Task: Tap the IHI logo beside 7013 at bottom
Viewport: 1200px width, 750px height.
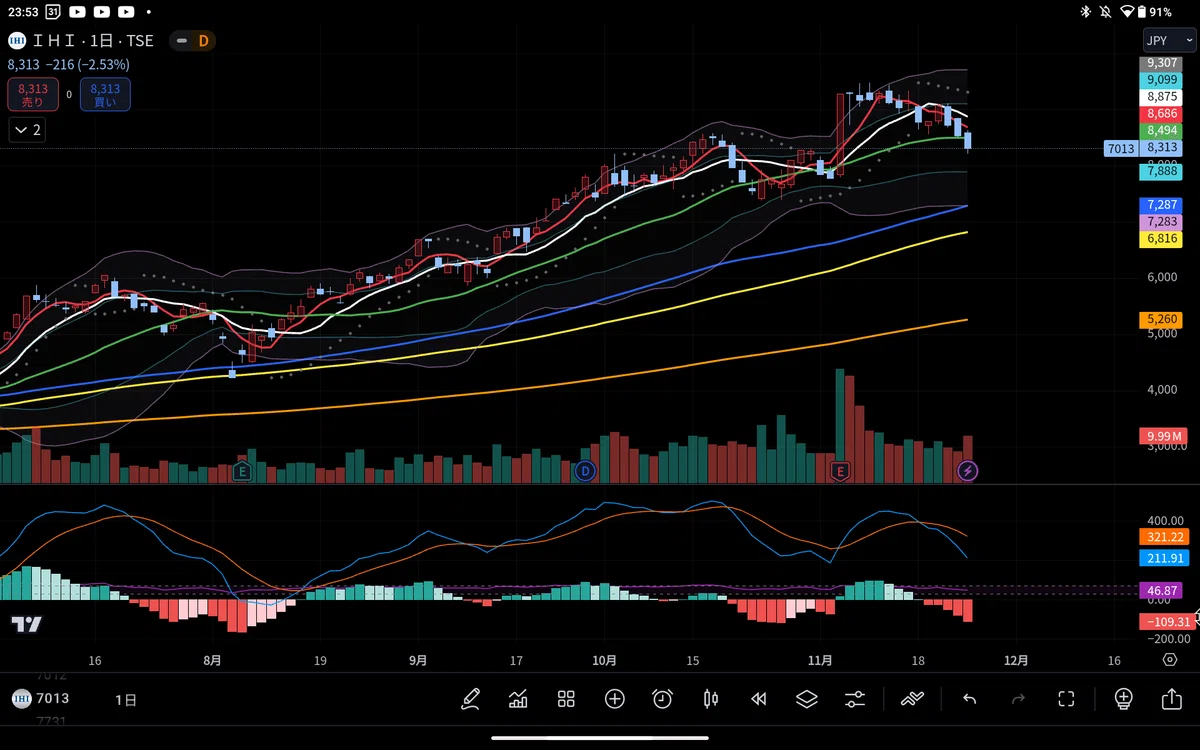Action: coord(20,698)
